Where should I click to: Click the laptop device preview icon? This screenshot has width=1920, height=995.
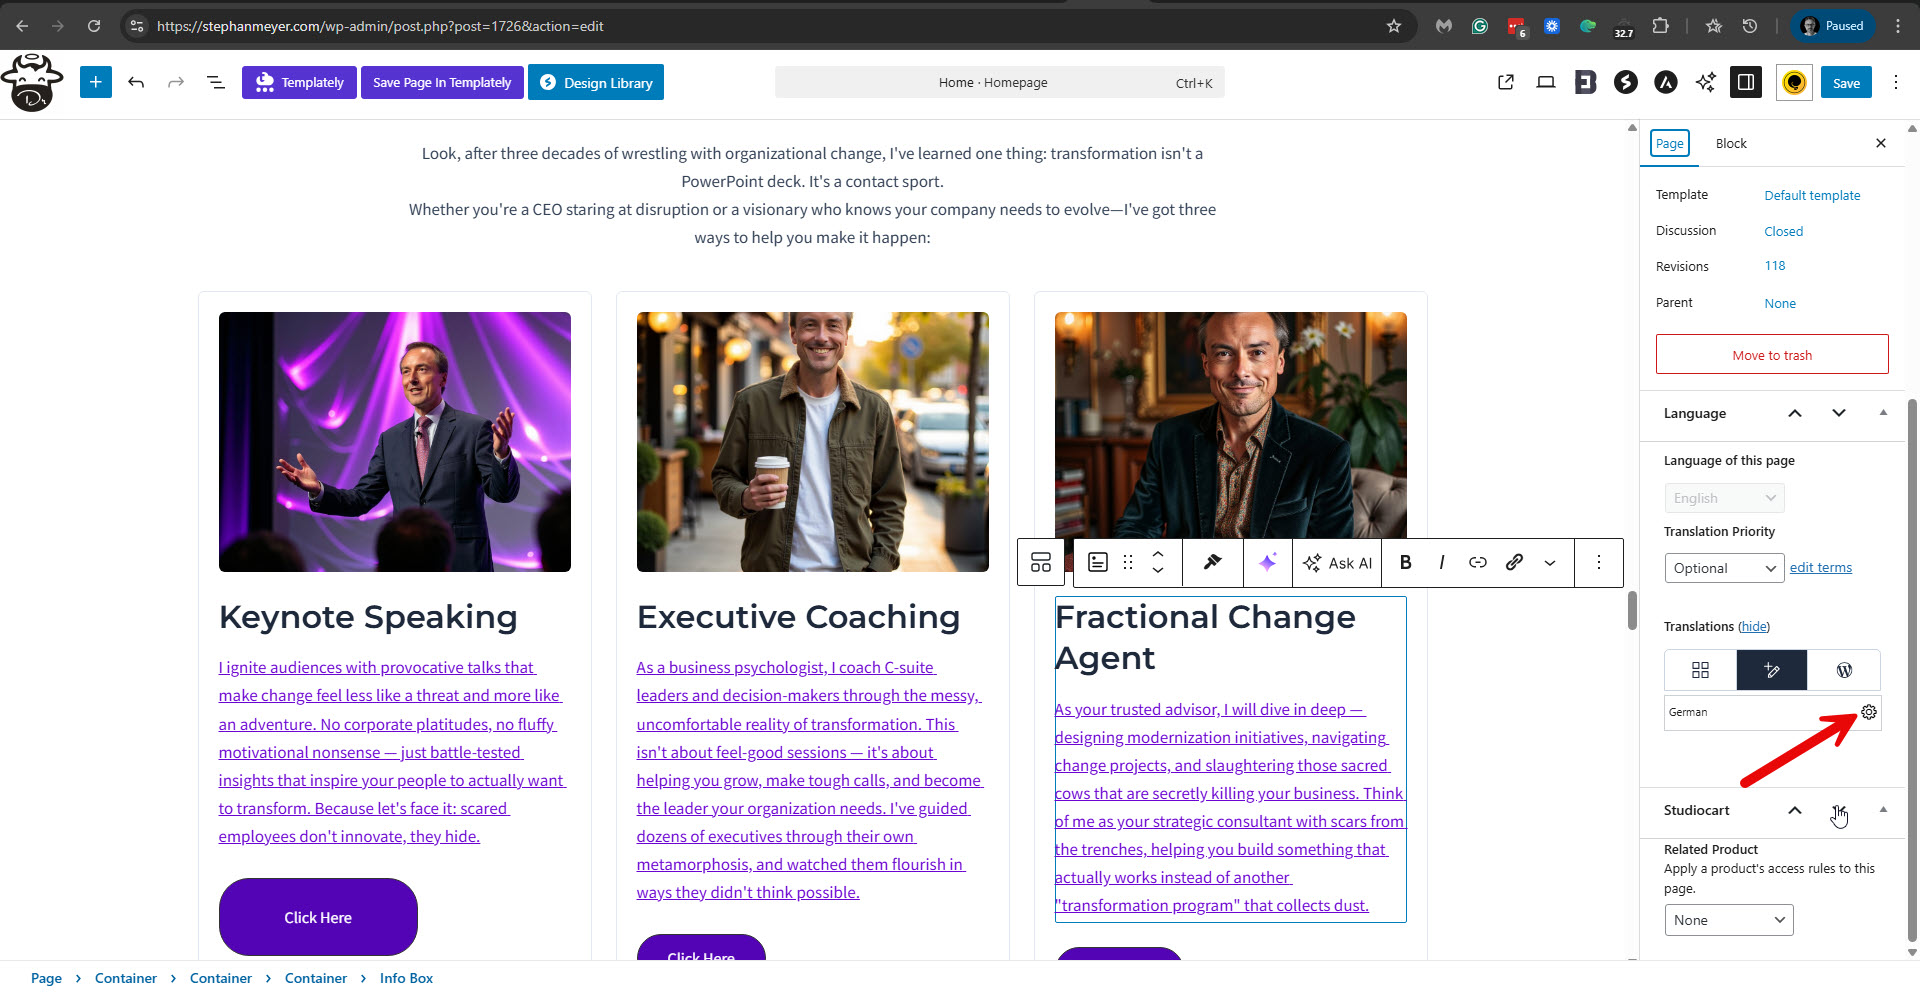1545,82
